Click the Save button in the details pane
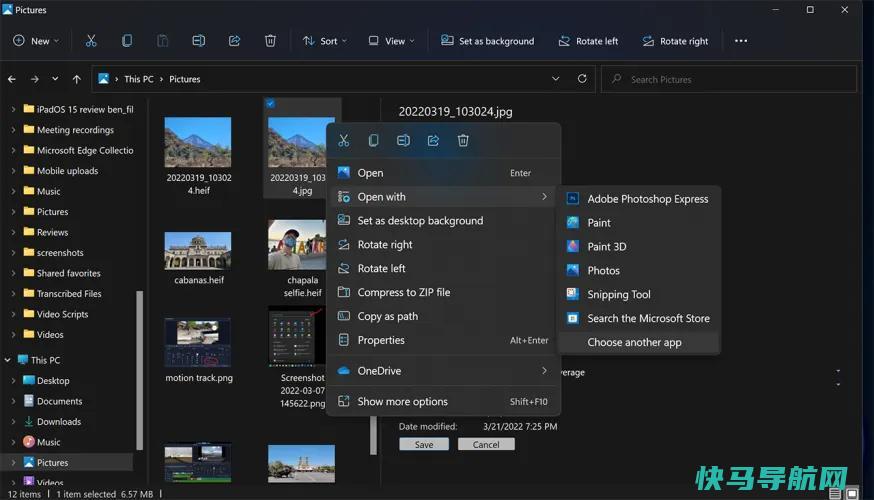Viewport: 874px width, 500px height. [x=424, y=444]
